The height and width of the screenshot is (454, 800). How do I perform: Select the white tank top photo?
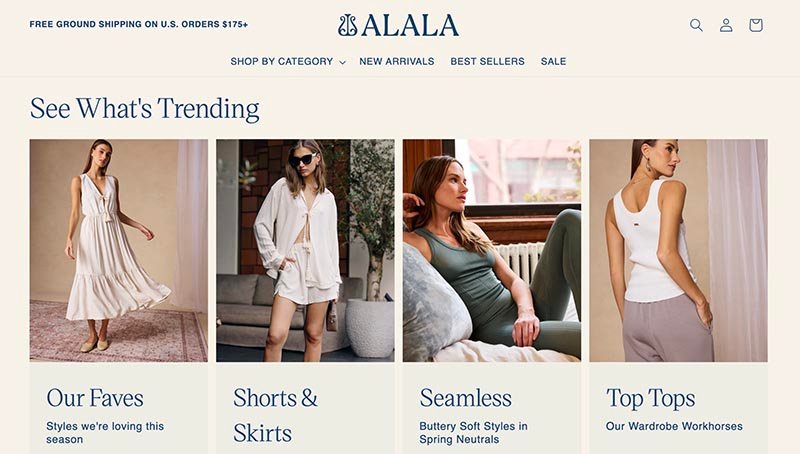679,250
